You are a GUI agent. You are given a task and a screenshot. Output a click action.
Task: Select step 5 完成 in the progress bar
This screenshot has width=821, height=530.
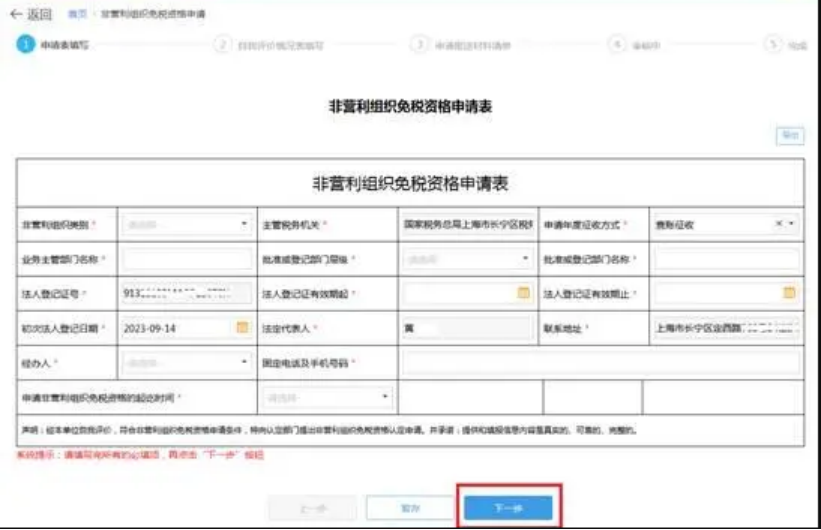click(x=785, y=46)
